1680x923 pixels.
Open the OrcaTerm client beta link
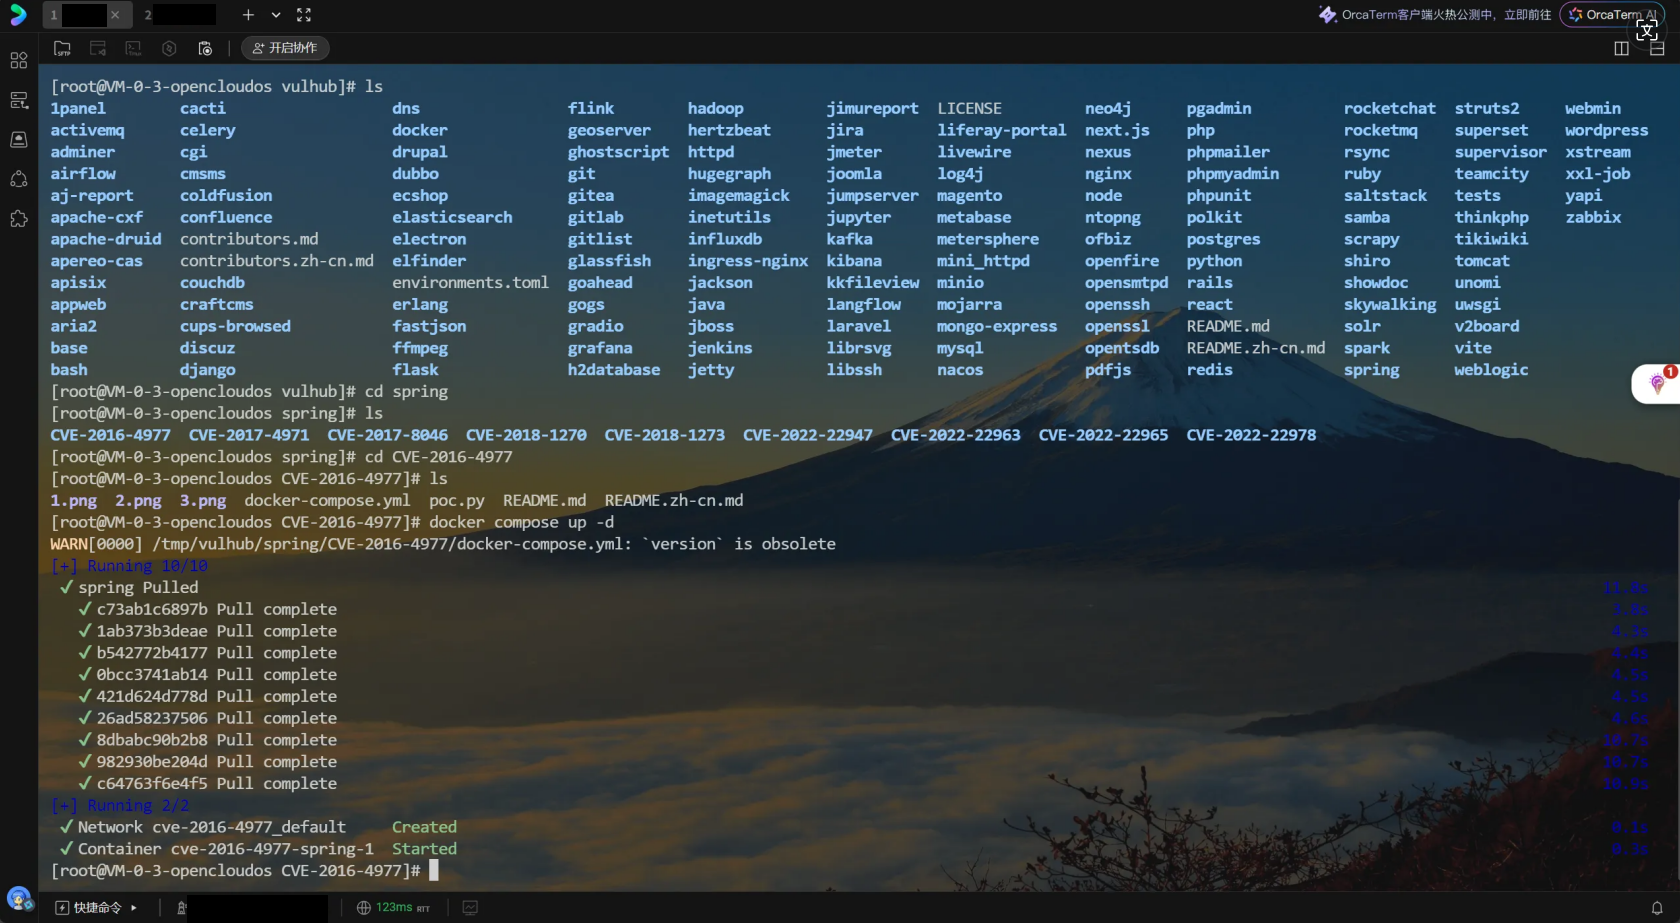(1435, 15)
